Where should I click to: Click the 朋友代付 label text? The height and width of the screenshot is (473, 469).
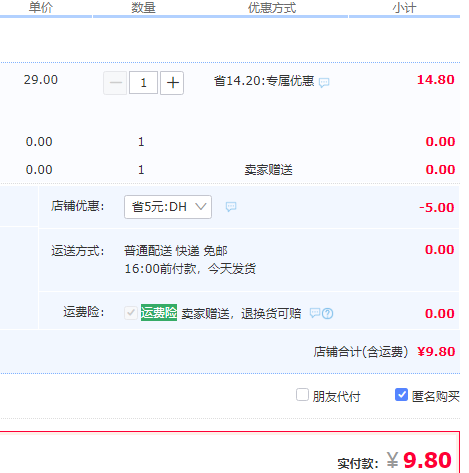point(336,396)
